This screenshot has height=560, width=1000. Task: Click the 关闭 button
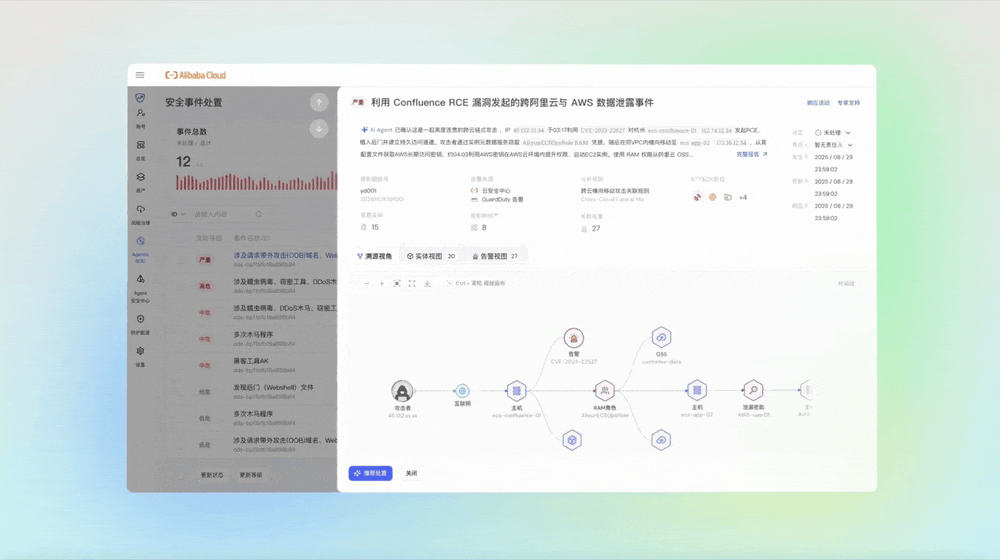coord(411,473)
